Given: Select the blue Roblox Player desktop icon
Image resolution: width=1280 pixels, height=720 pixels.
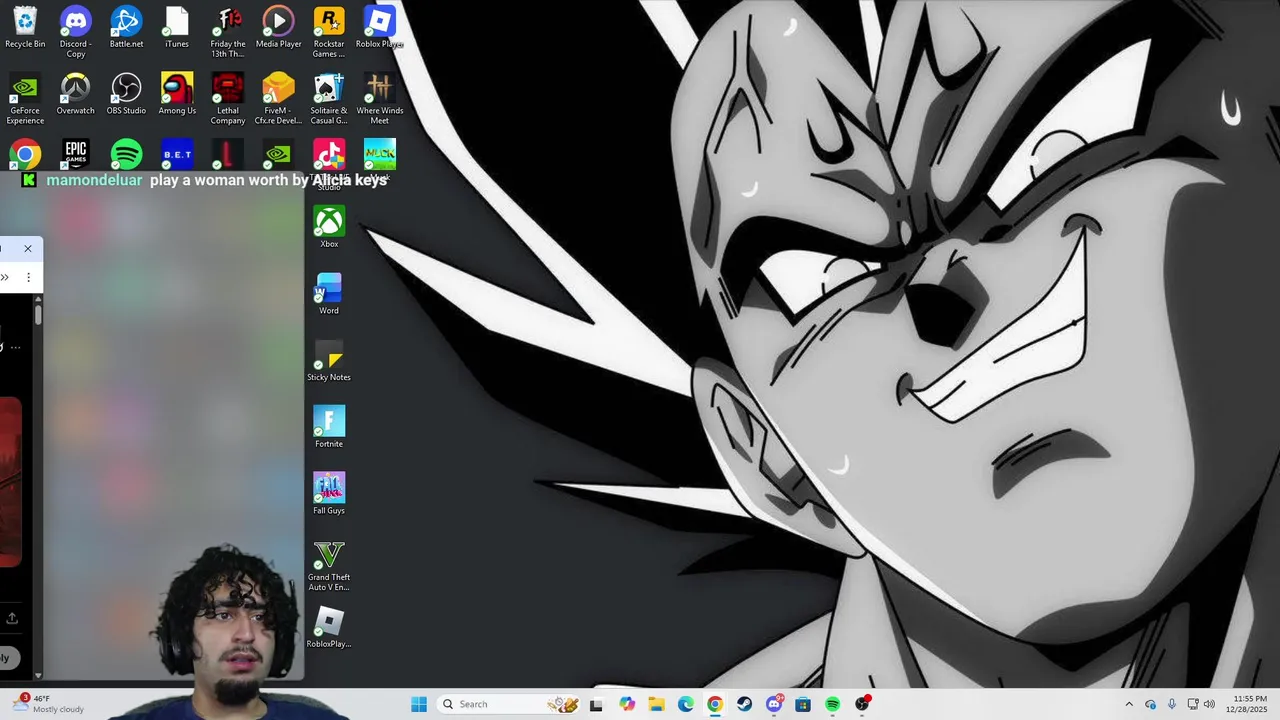Looking at the screenshot, I should coord(379,28).
